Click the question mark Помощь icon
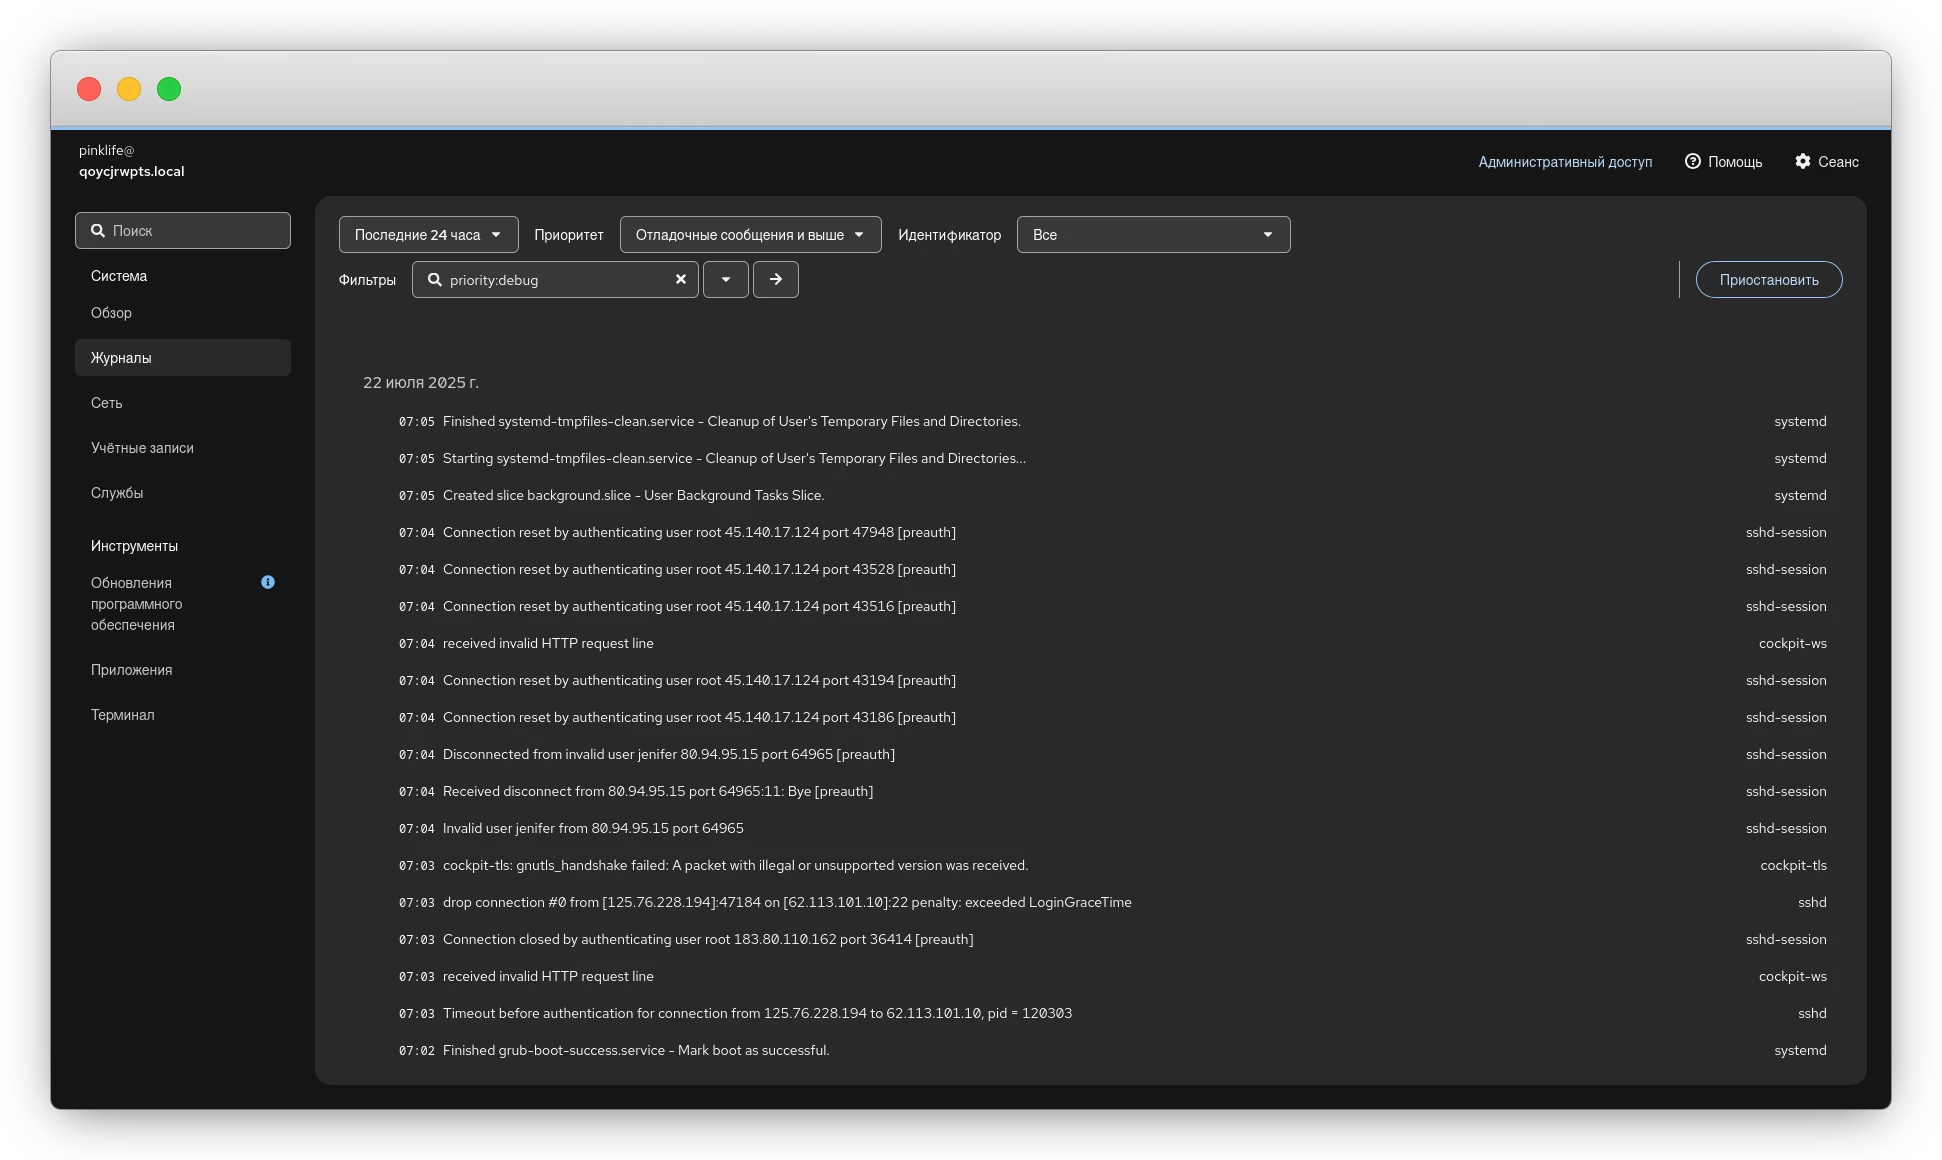This screenshot has width=1942, height=1160. tap(1692, 161)
